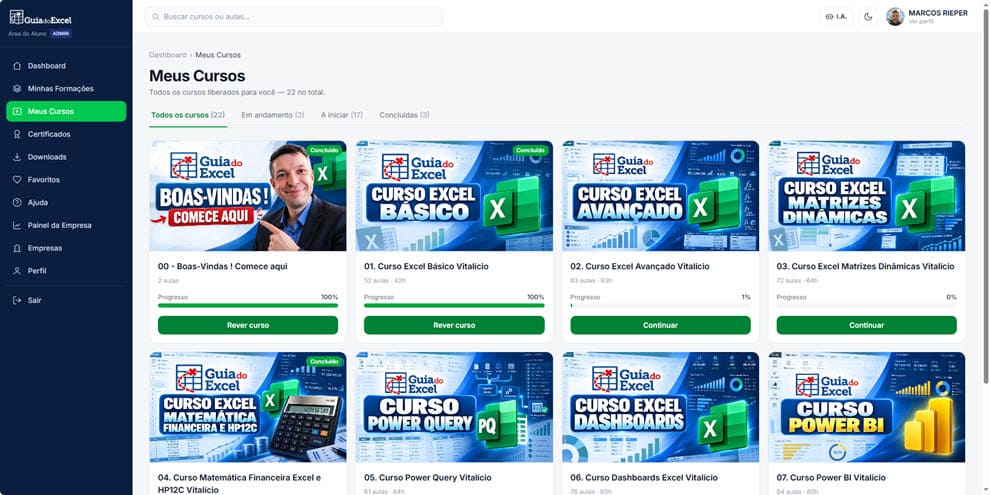Click the Dashboard breadcrumb link
Viewport: 990px width, 495px height.
tap(168, 55)
